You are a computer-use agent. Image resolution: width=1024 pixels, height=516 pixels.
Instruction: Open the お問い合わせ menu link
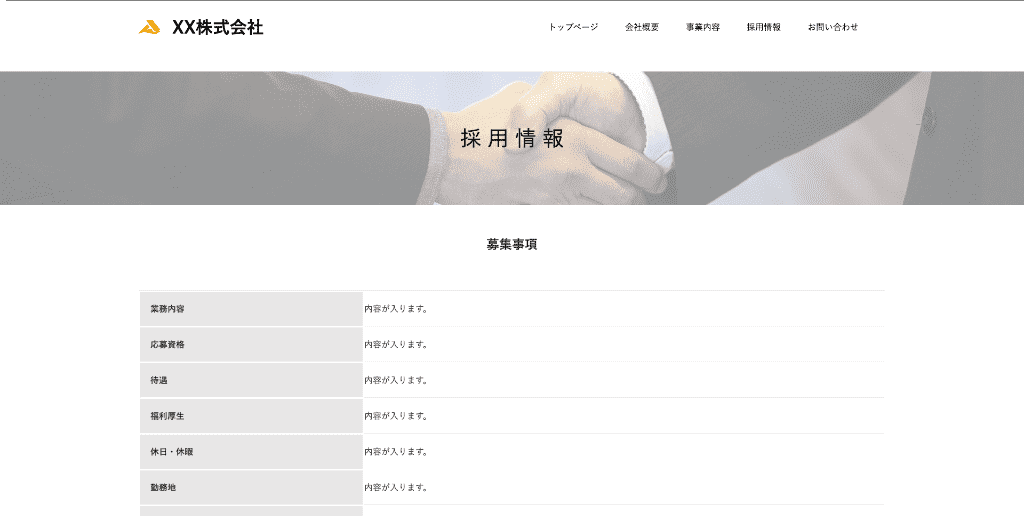(x=833, y=27)
